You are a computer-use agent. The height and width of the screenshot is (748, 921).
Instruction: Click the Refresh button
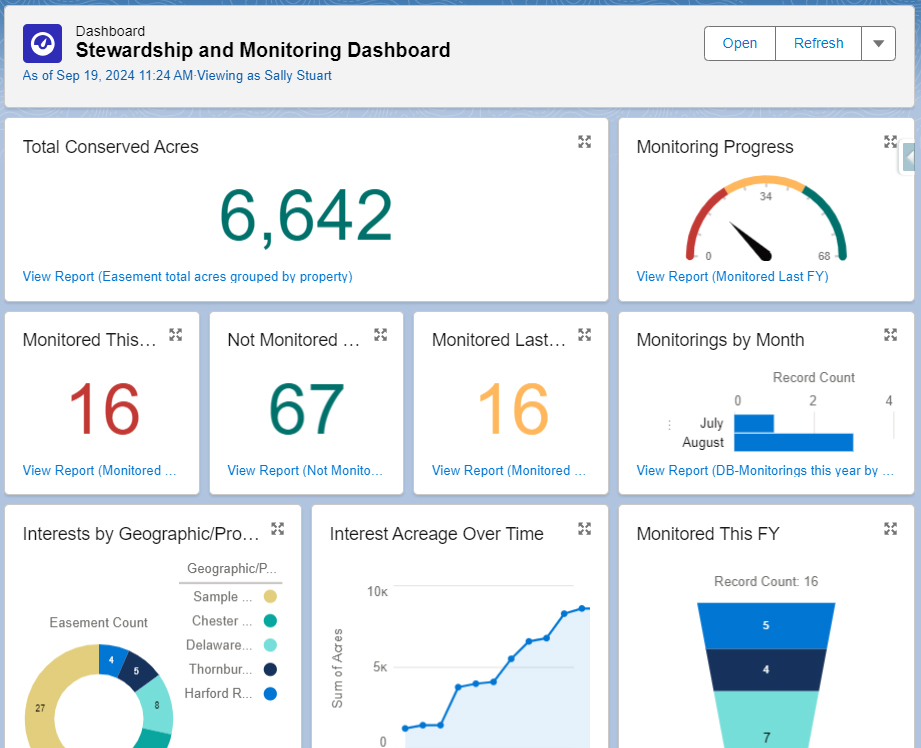(x=818, y=44)
